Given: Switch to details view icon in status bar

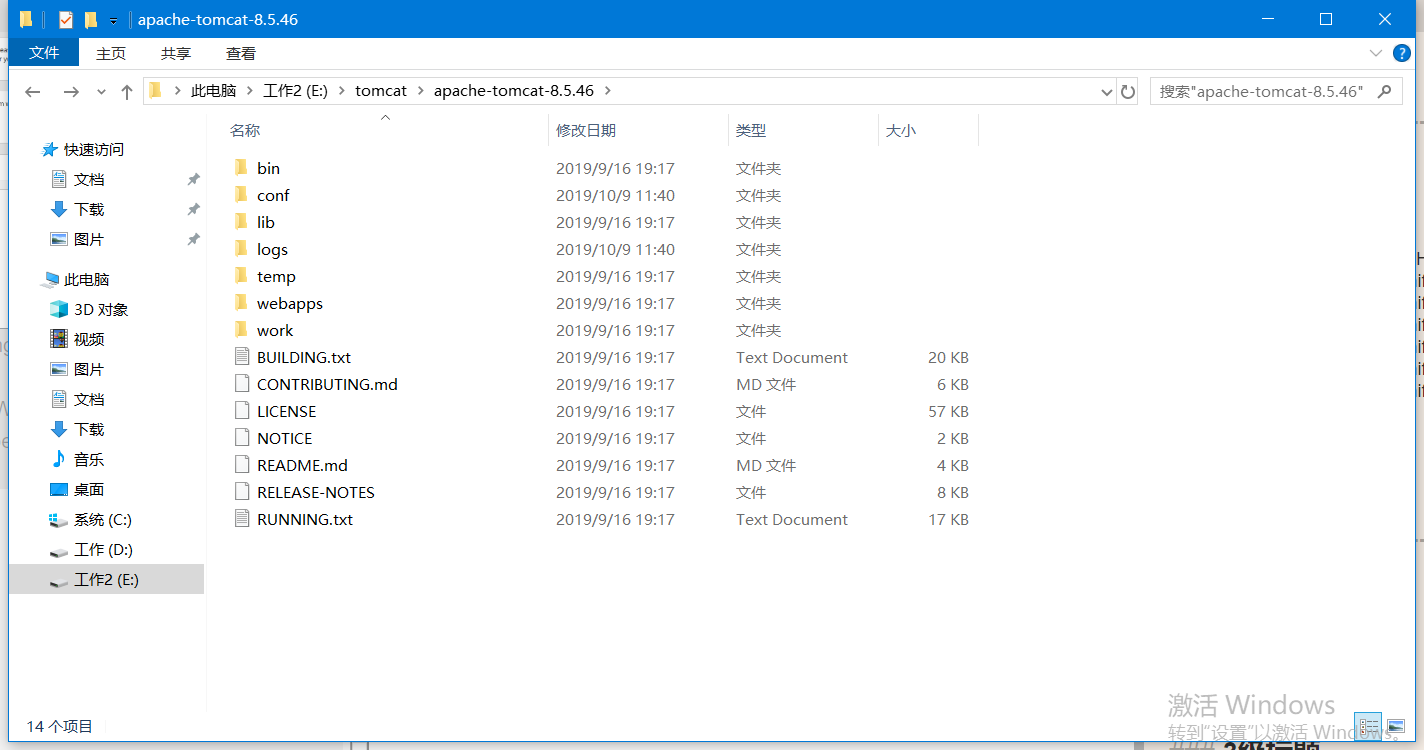Looking at the screenshot, I should [1368, 727].
